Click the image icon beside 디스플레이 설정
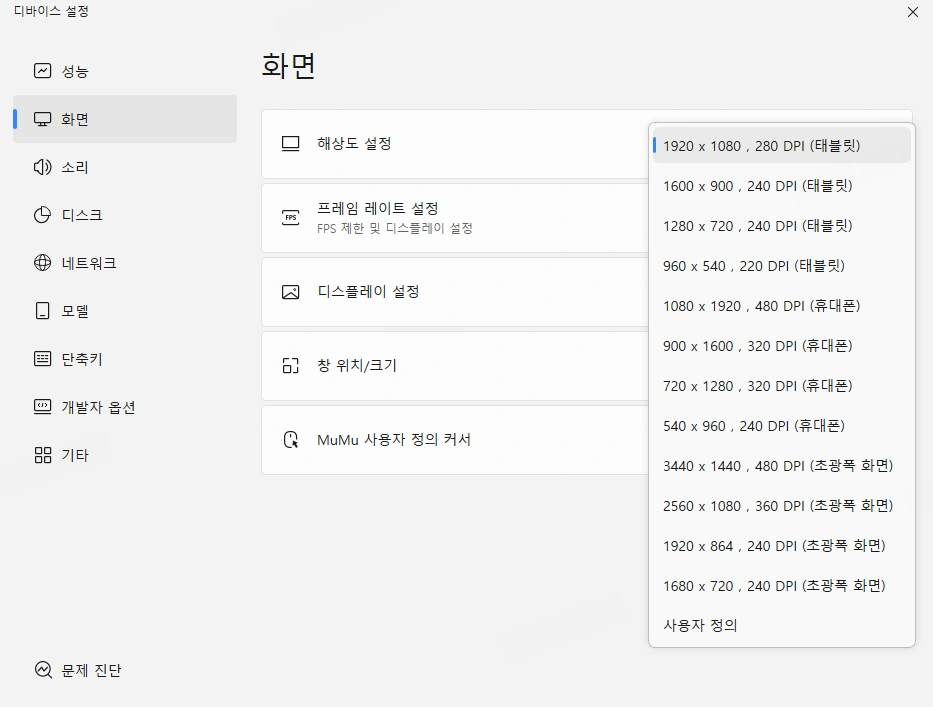Image resolution: width=933 pixels, height=707 pixels. (290, 292)
